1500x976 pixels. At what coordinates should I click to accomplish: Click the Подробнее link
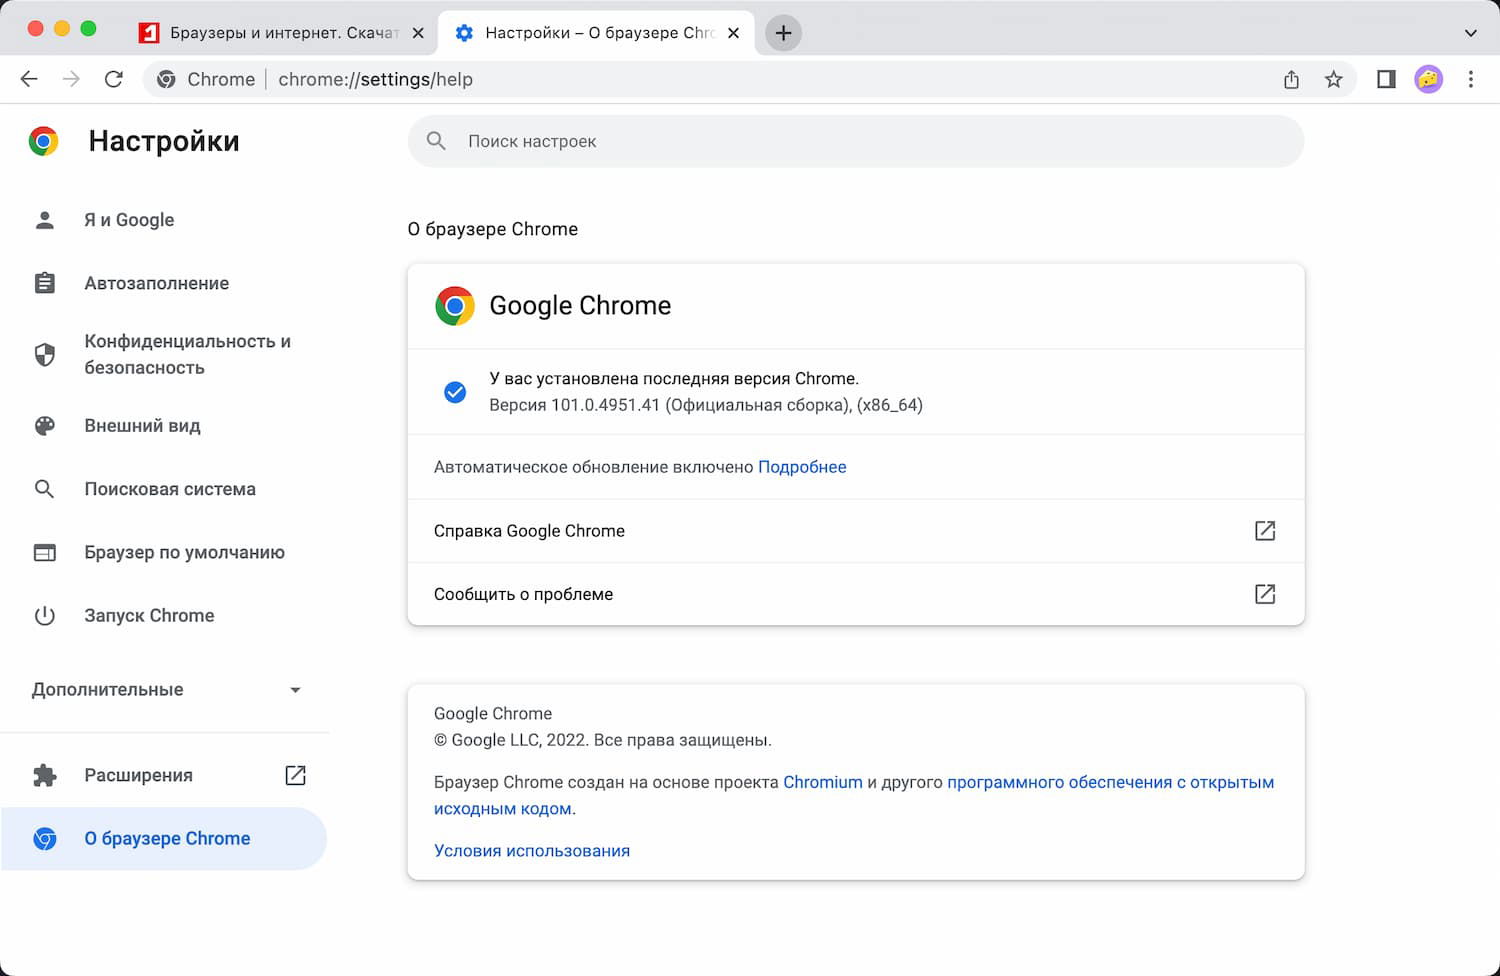[x=802, y=467]
